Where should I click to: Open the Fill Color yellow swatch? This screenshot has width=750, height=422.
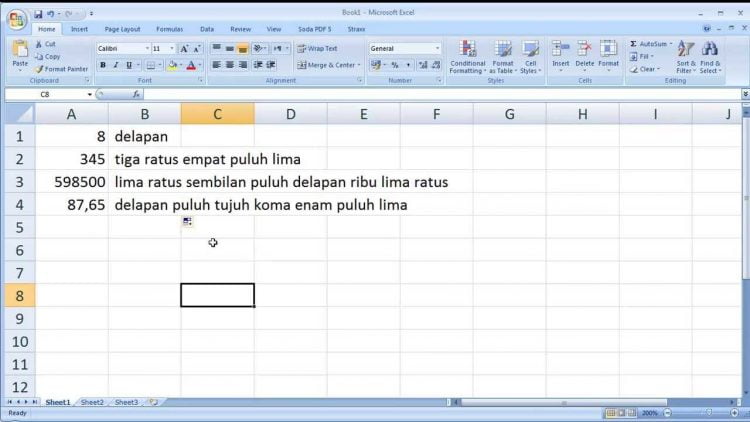point(173,65)
